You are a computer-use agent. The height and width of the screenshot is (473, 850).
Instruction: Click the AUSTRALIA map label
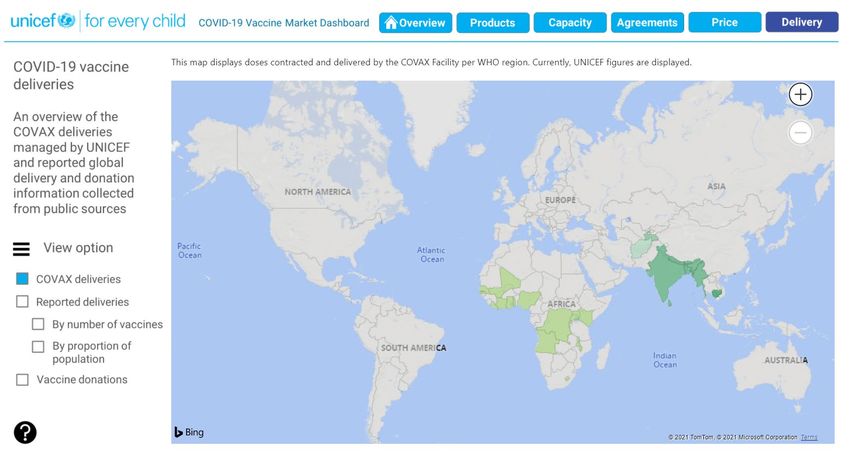(786, 360)
